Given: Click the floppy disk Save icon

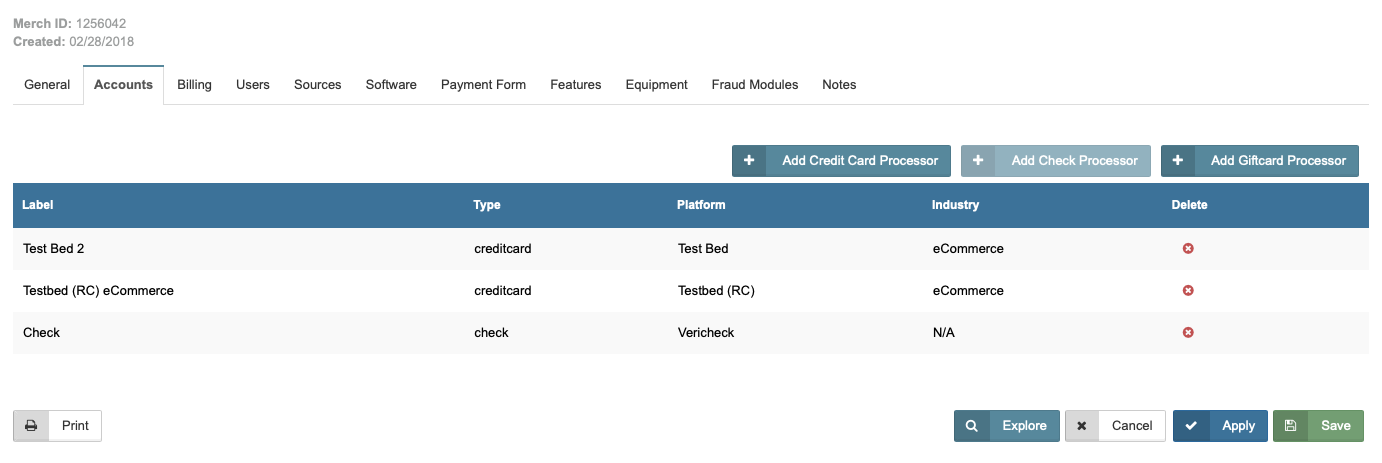Looking at the screenshot, I should [1290, 426].
